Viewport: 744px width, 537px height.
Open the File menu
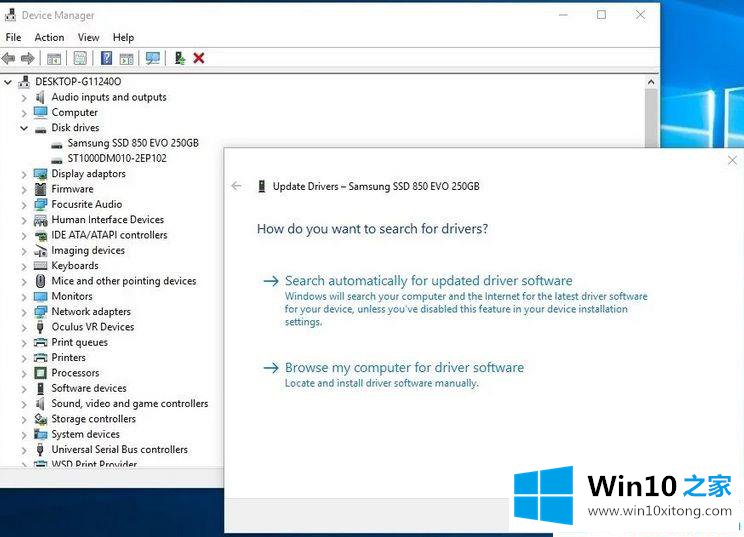pyautogui.click(x=13, y=37)
